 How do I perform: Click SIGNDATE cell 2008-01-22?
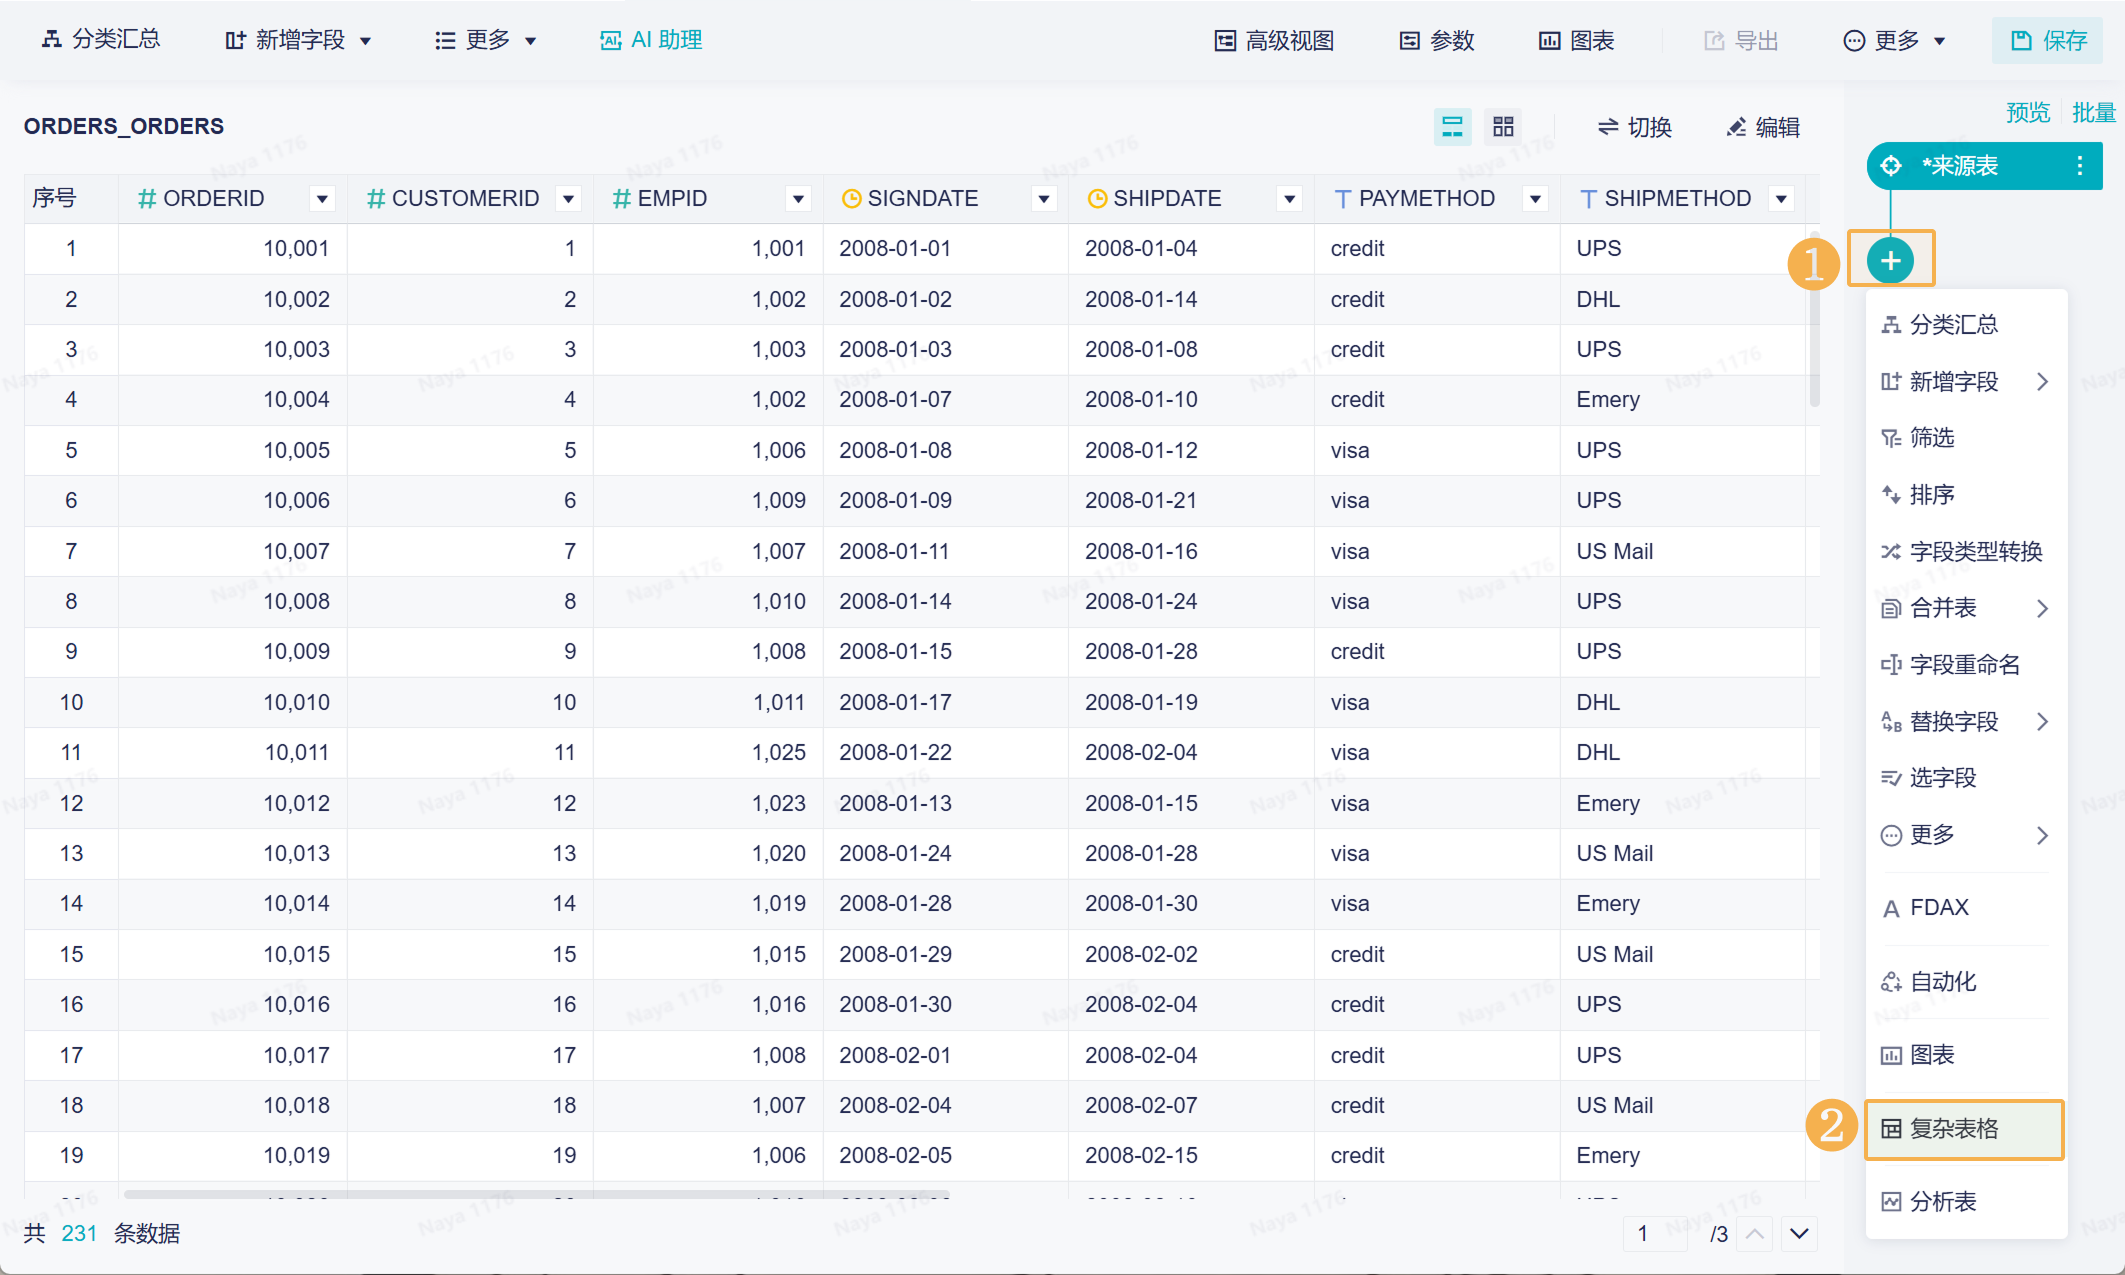click(x=945, y=752)
